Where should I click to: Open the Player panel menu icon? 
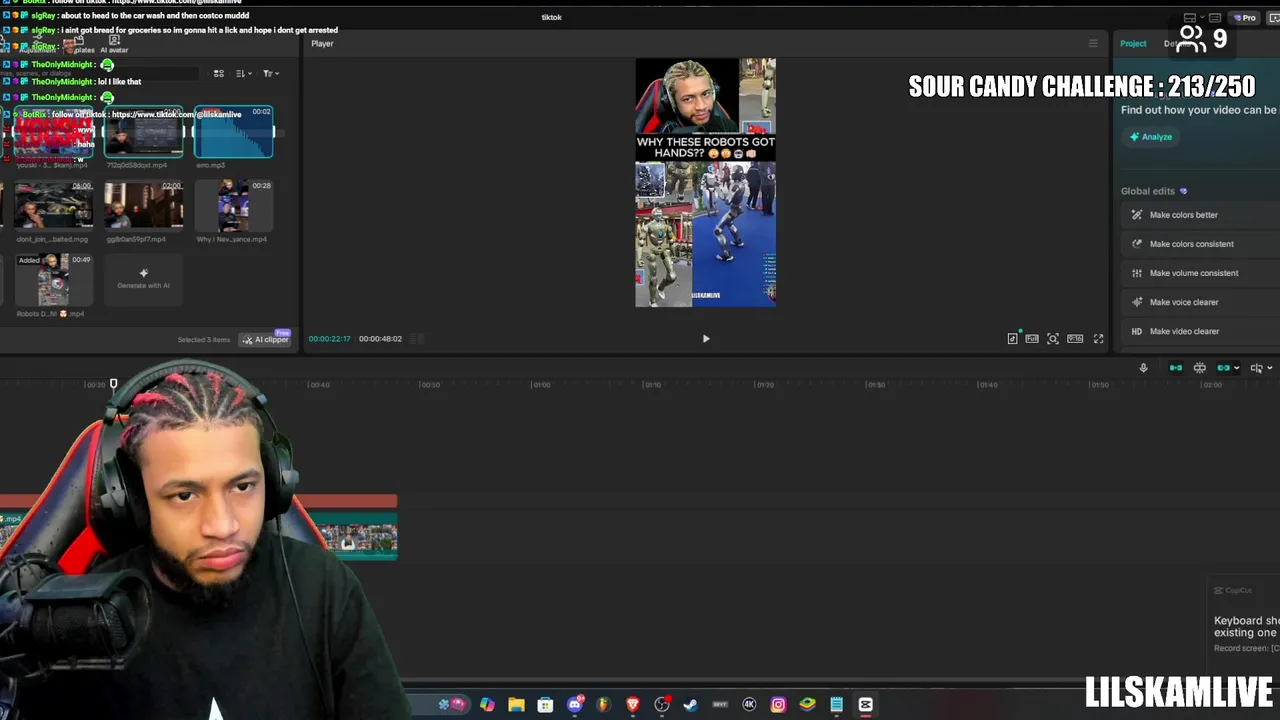pyautogui.click(x=1093, y=43)
